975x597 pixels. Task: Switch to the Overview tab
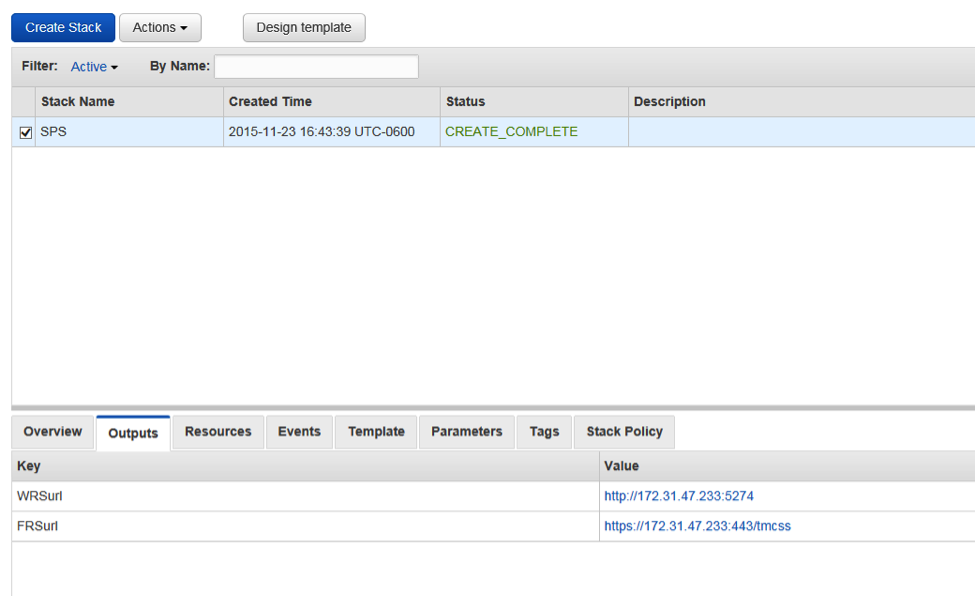pos(53,432)
